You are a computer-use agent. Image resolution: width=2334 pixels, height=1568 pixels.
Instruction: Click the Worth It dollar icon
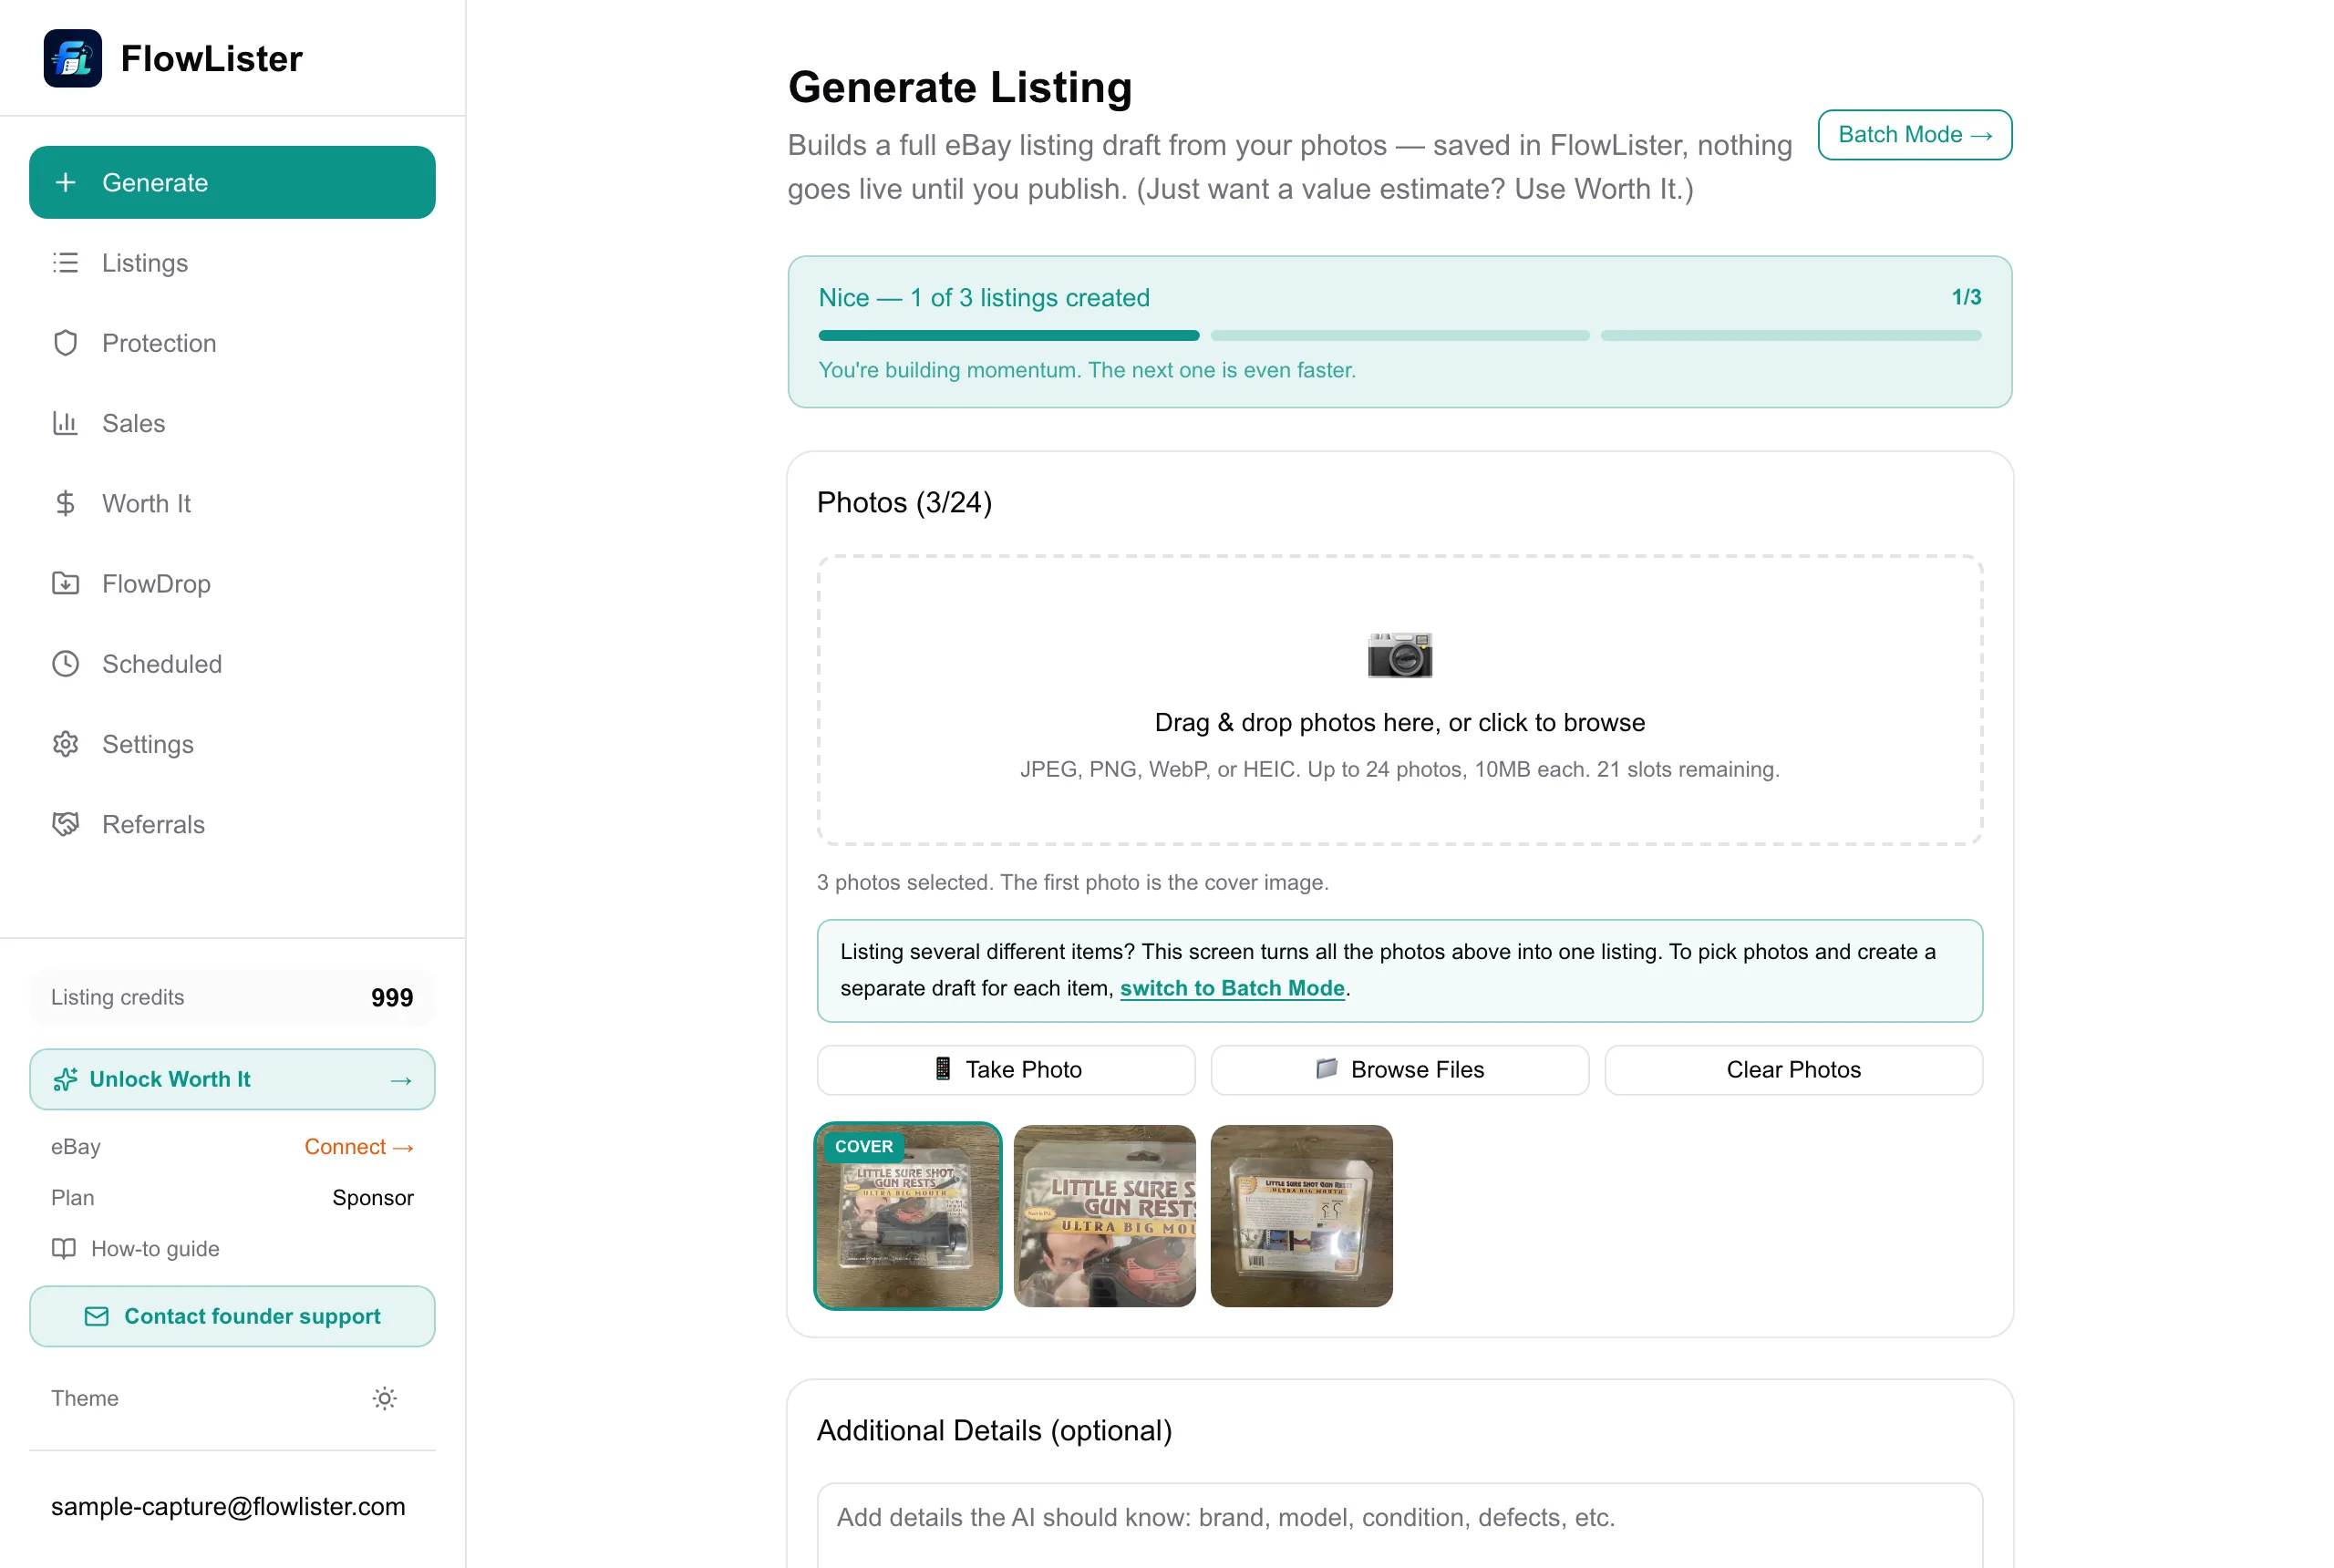66,503
